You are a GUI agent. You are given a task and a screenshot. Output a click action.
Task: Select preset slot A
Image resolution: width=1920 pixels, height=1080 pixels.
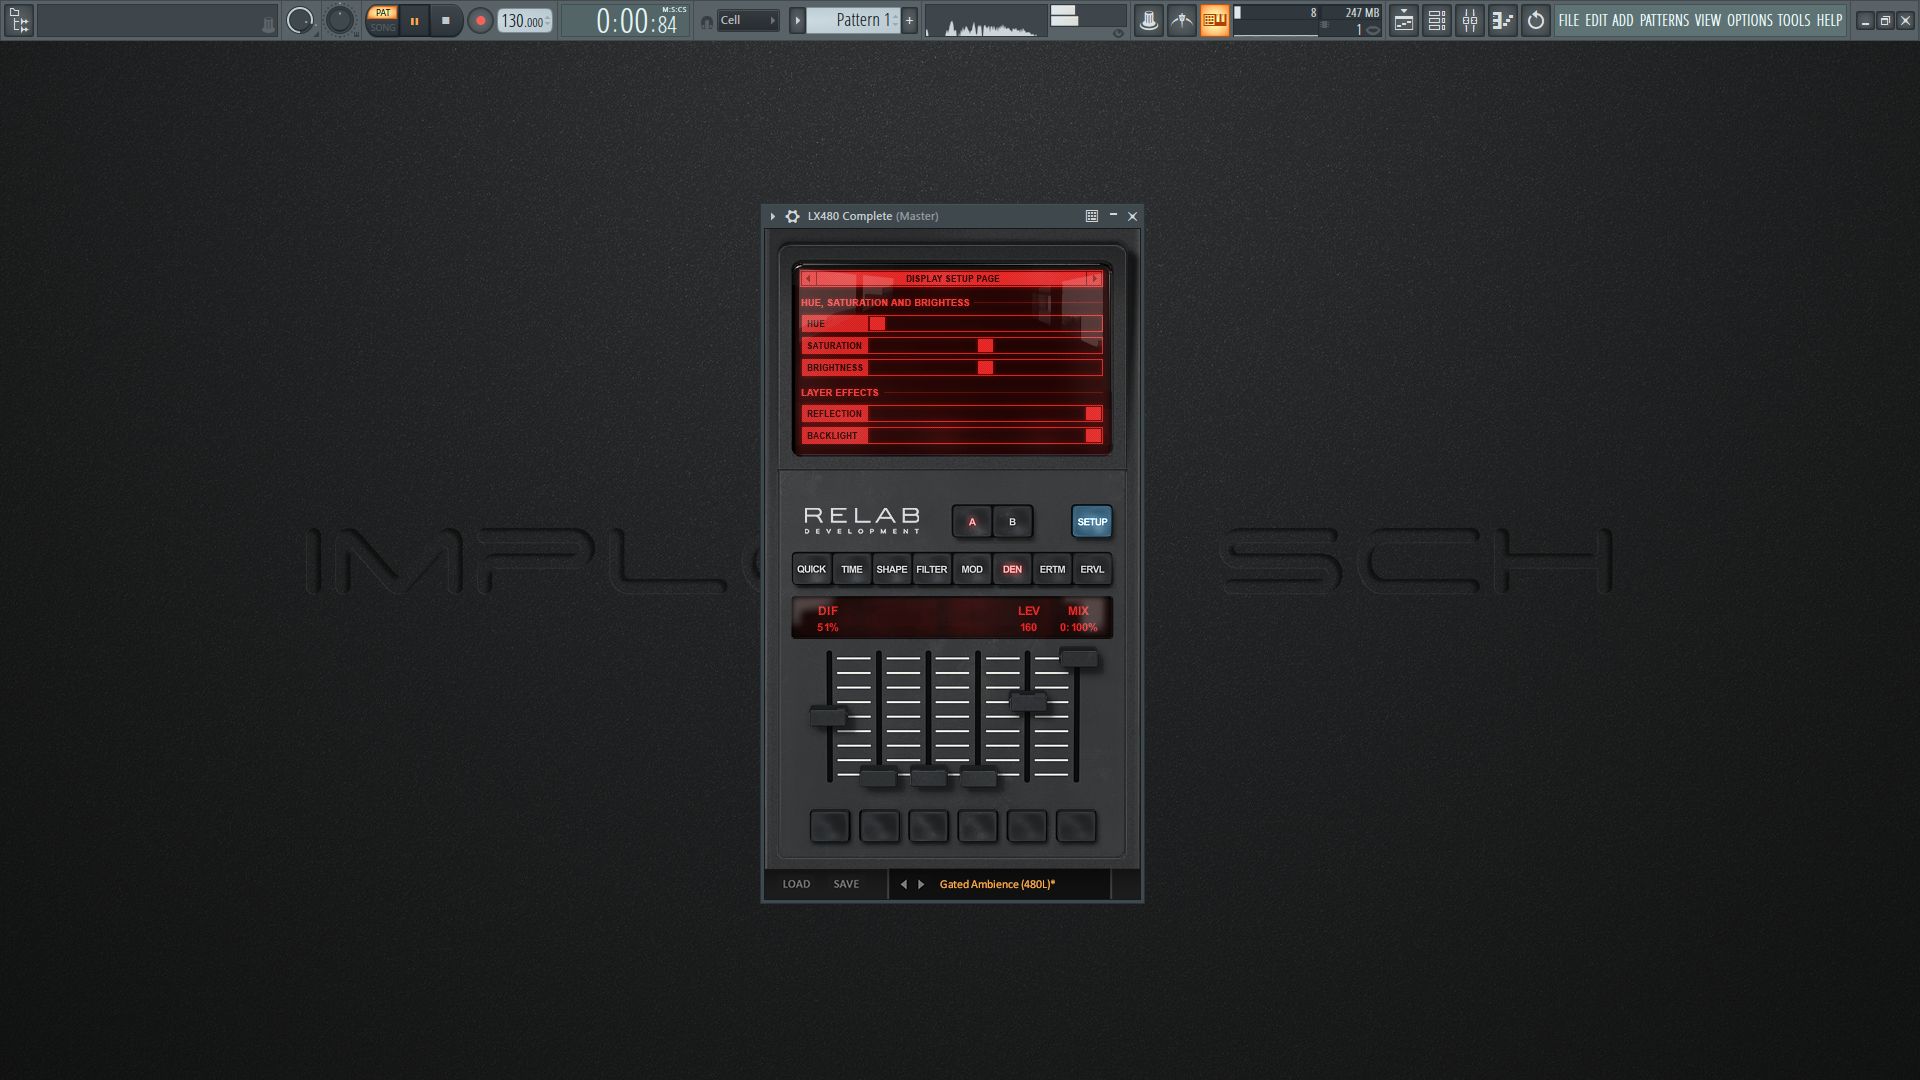[972, 522]
